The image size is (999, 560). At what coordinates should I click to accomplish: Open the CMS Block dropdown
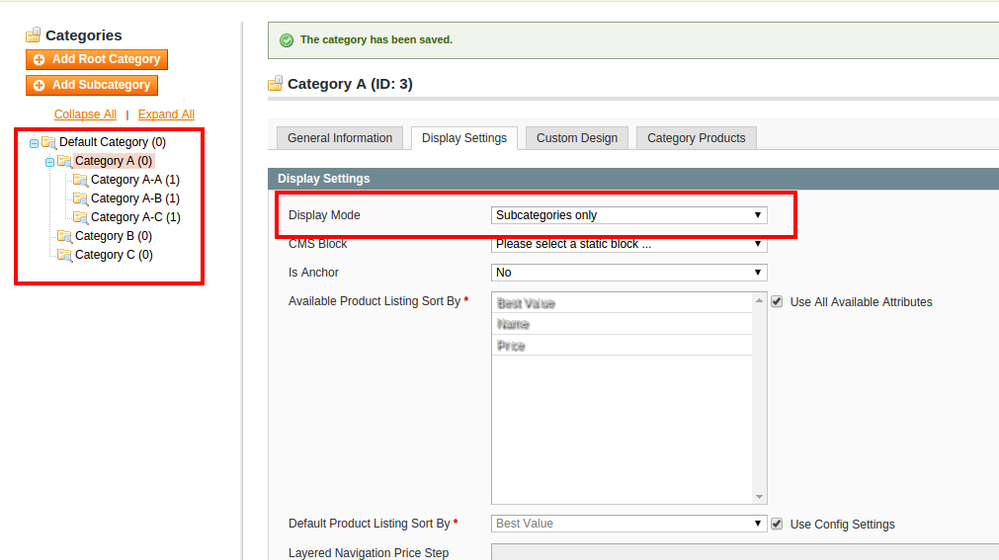coord(629,244)
